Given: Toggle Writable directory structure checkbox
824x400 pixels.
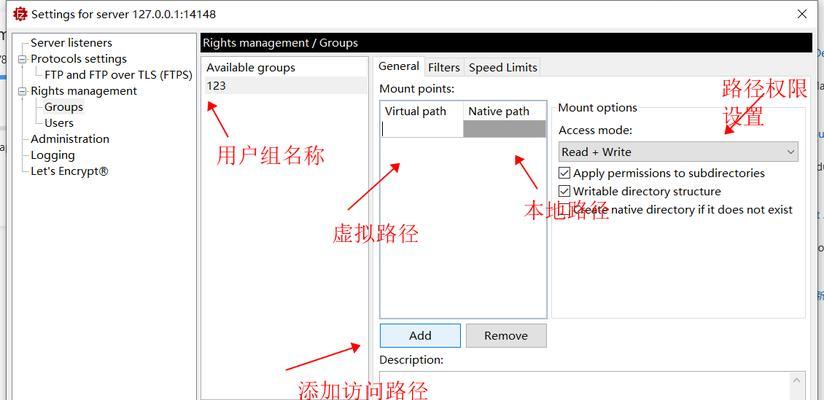Looking at the screenshot, I should click(564, 191).
